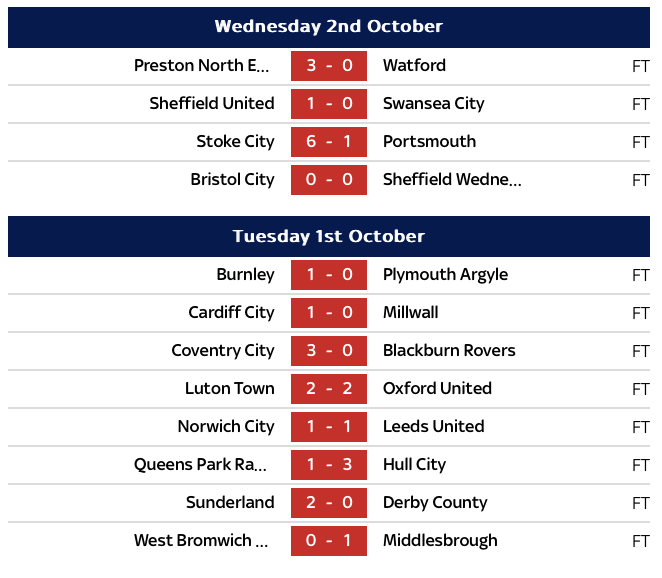Select the Leeds United team name
The height and width of the screenshot is (578, 662).
tap(433, 427)
